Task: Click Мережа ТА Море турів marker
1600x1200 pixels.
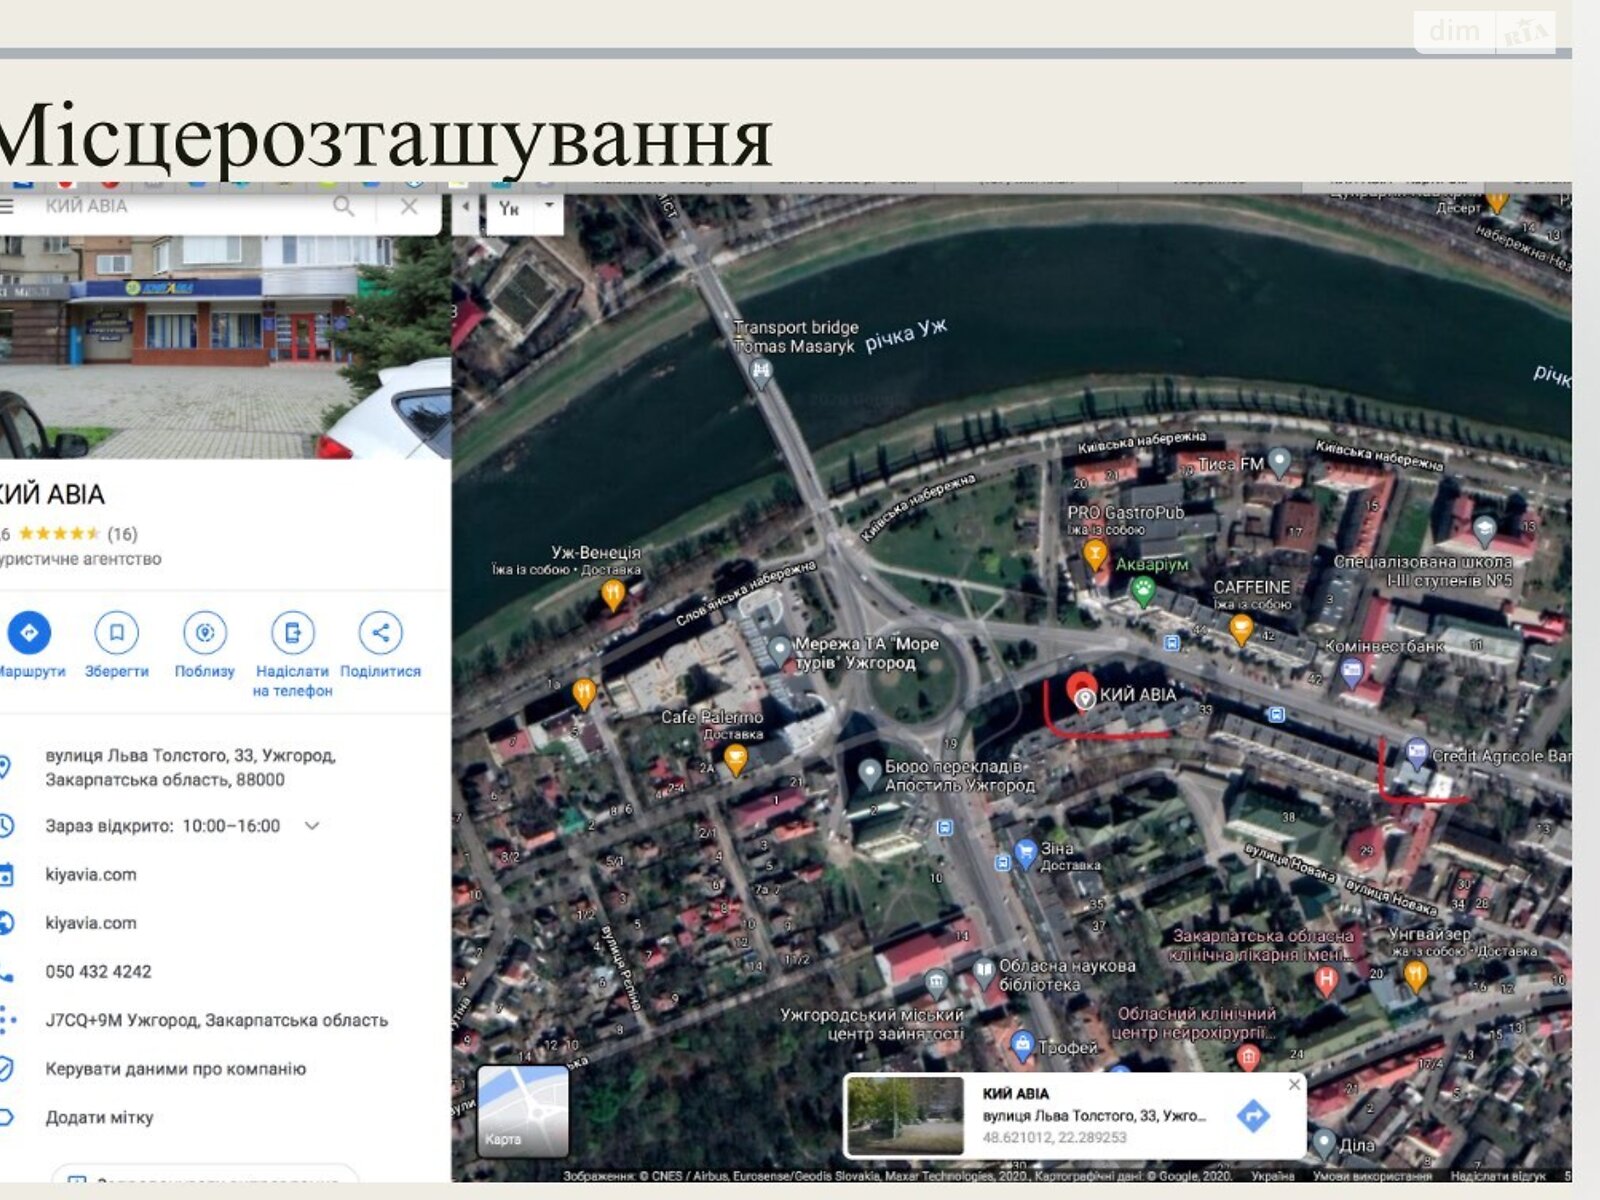Action: [x=780, y=650]
